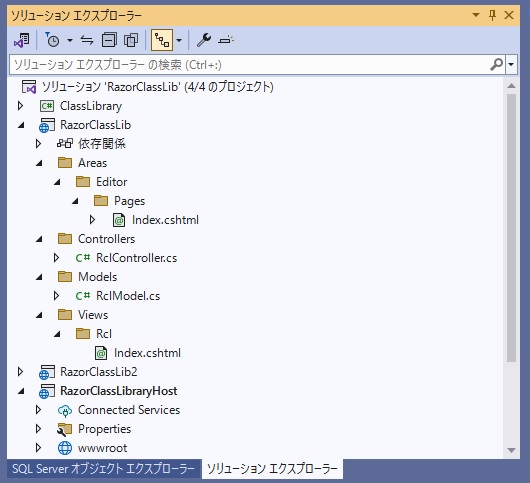Sync with active document
Viewport: 530px width, 483px height.
[x=87, y=40]
